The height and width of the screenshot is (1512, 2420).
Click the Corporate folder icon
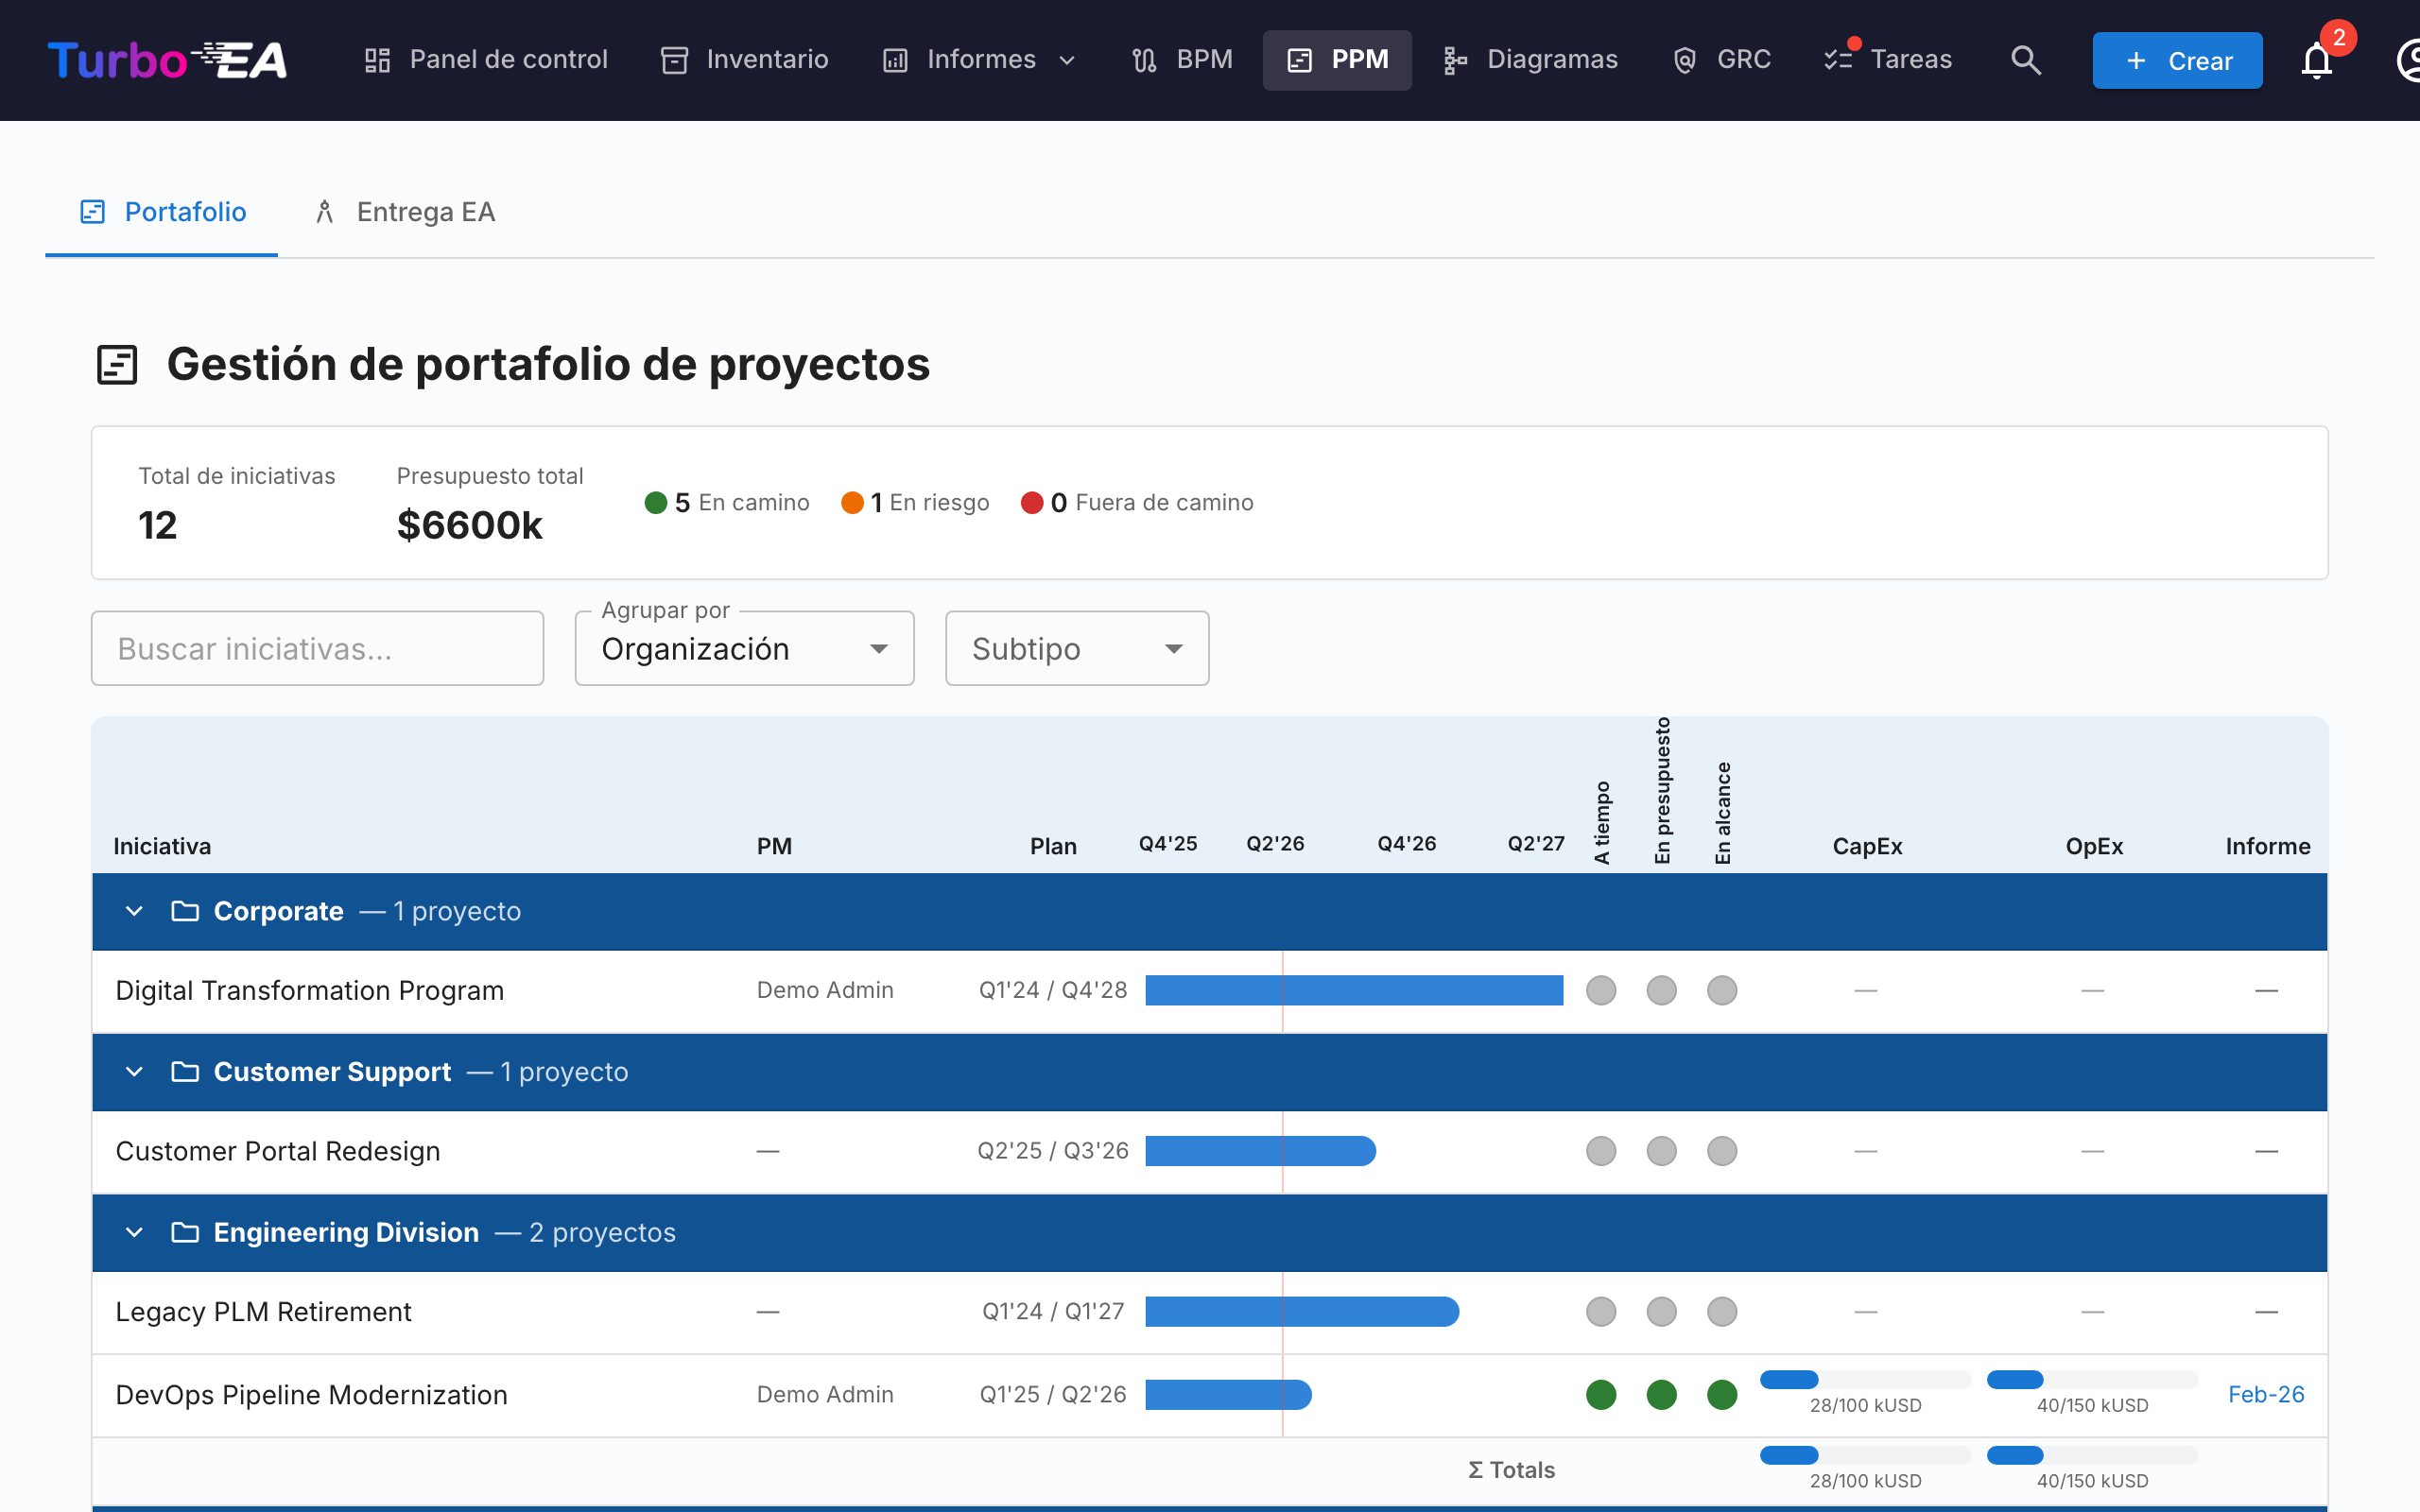click(x=185, y=911)
